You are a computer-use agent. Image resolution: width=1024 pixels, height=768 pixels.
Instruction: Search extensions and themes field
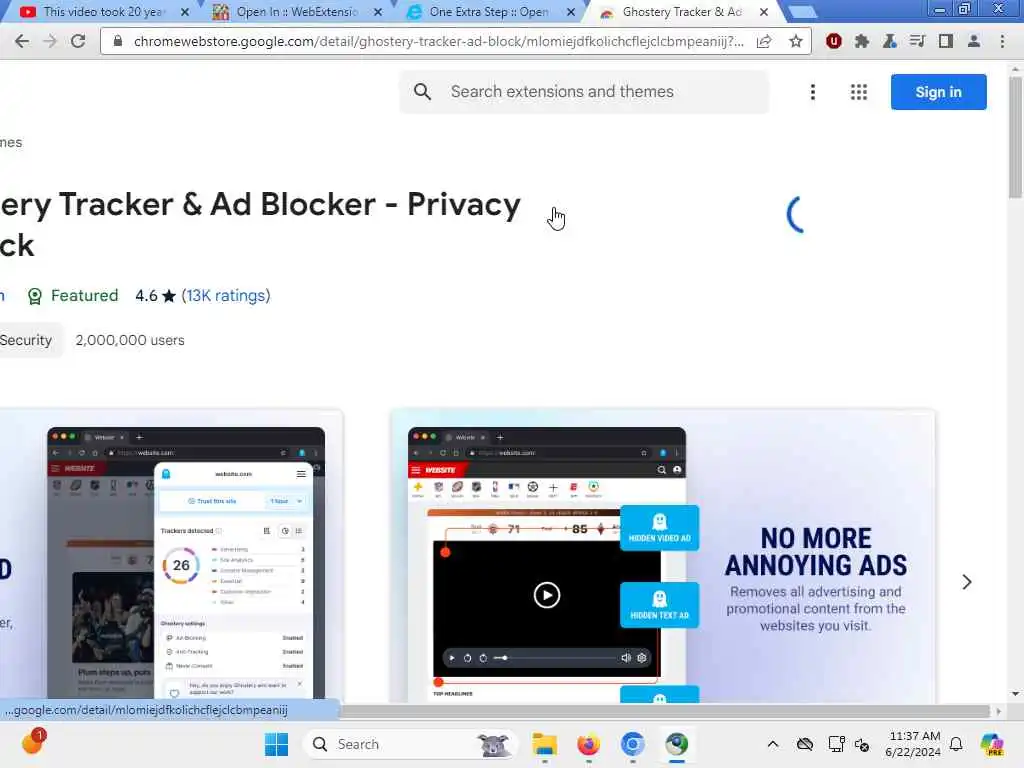(584, 91)
